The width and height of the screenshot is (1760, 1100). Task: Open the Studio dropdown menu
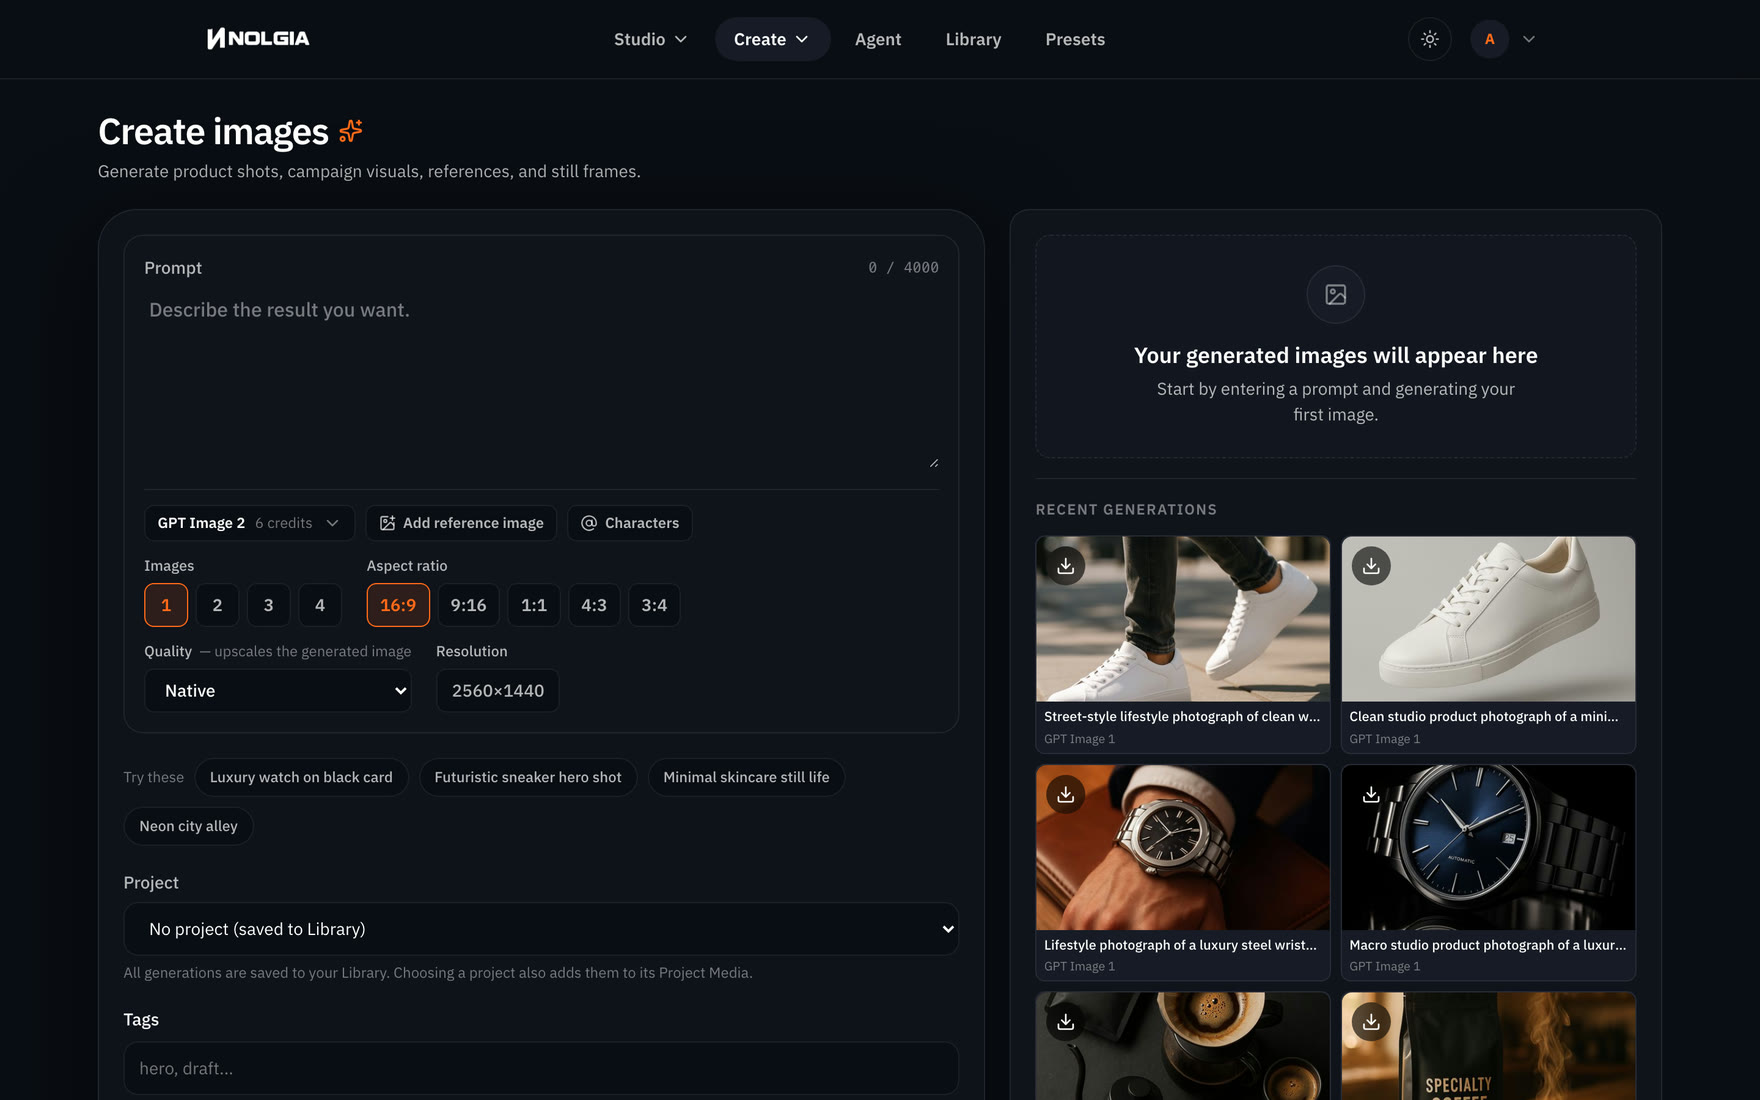[x=650, y=39]
